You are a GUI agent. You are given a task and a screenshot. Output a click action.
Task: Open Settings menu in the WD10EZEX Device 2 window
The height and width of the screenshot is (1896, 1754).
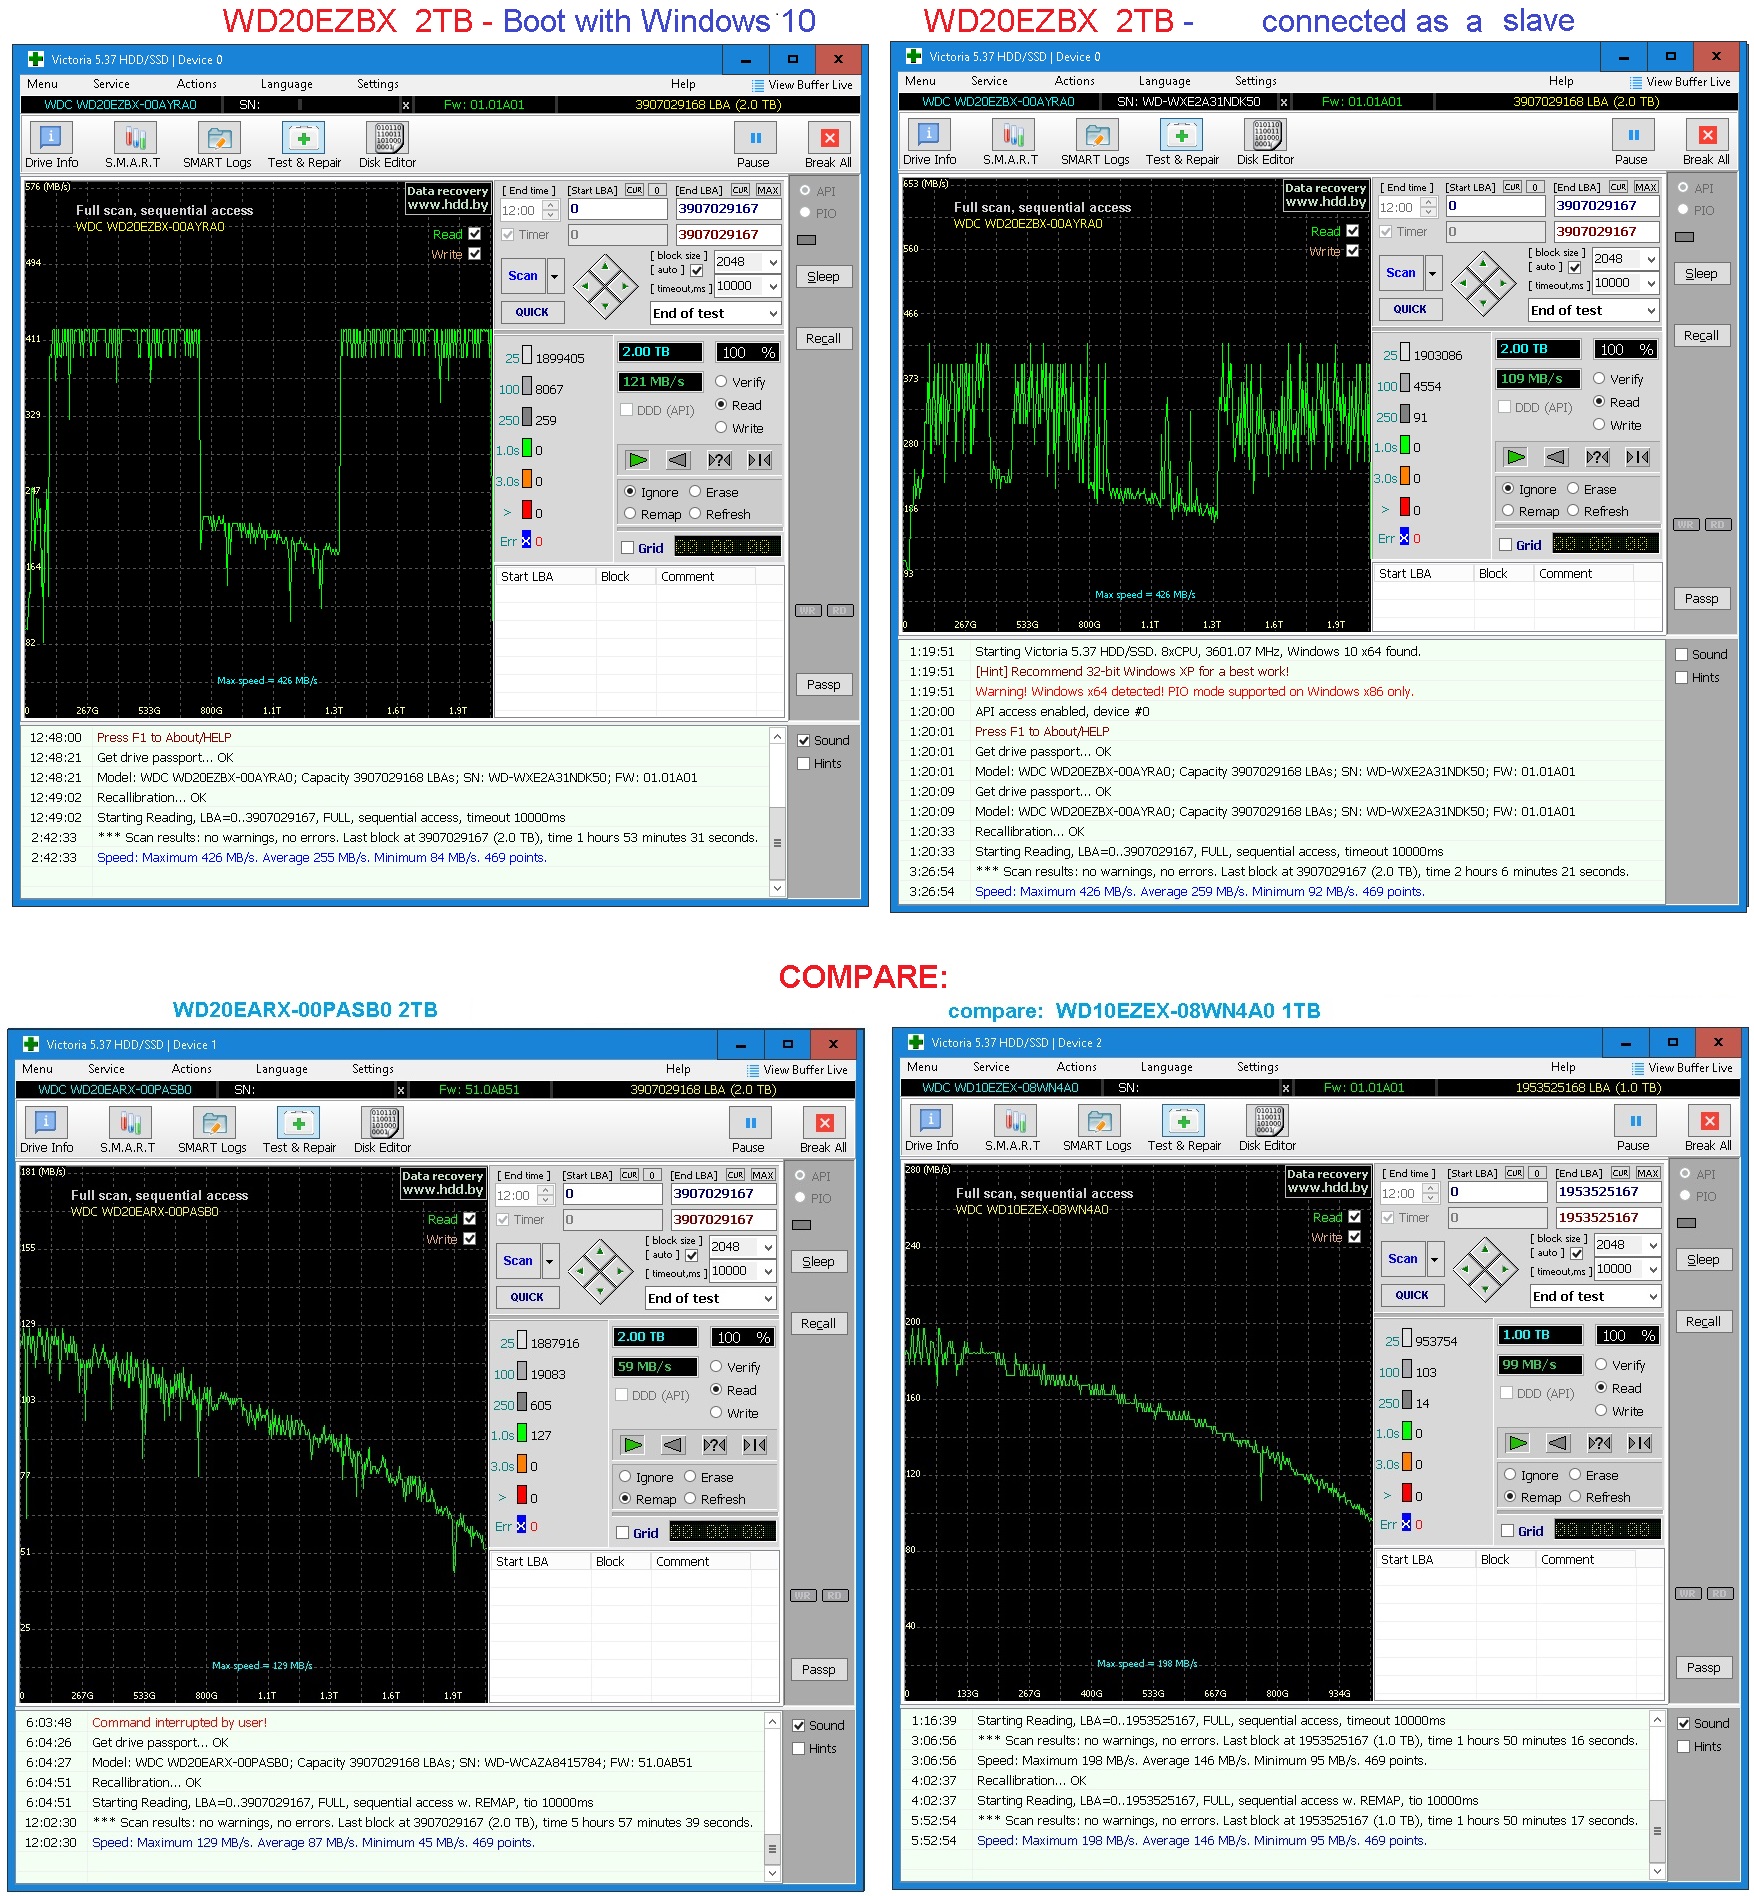(x=1257, y=1067)
